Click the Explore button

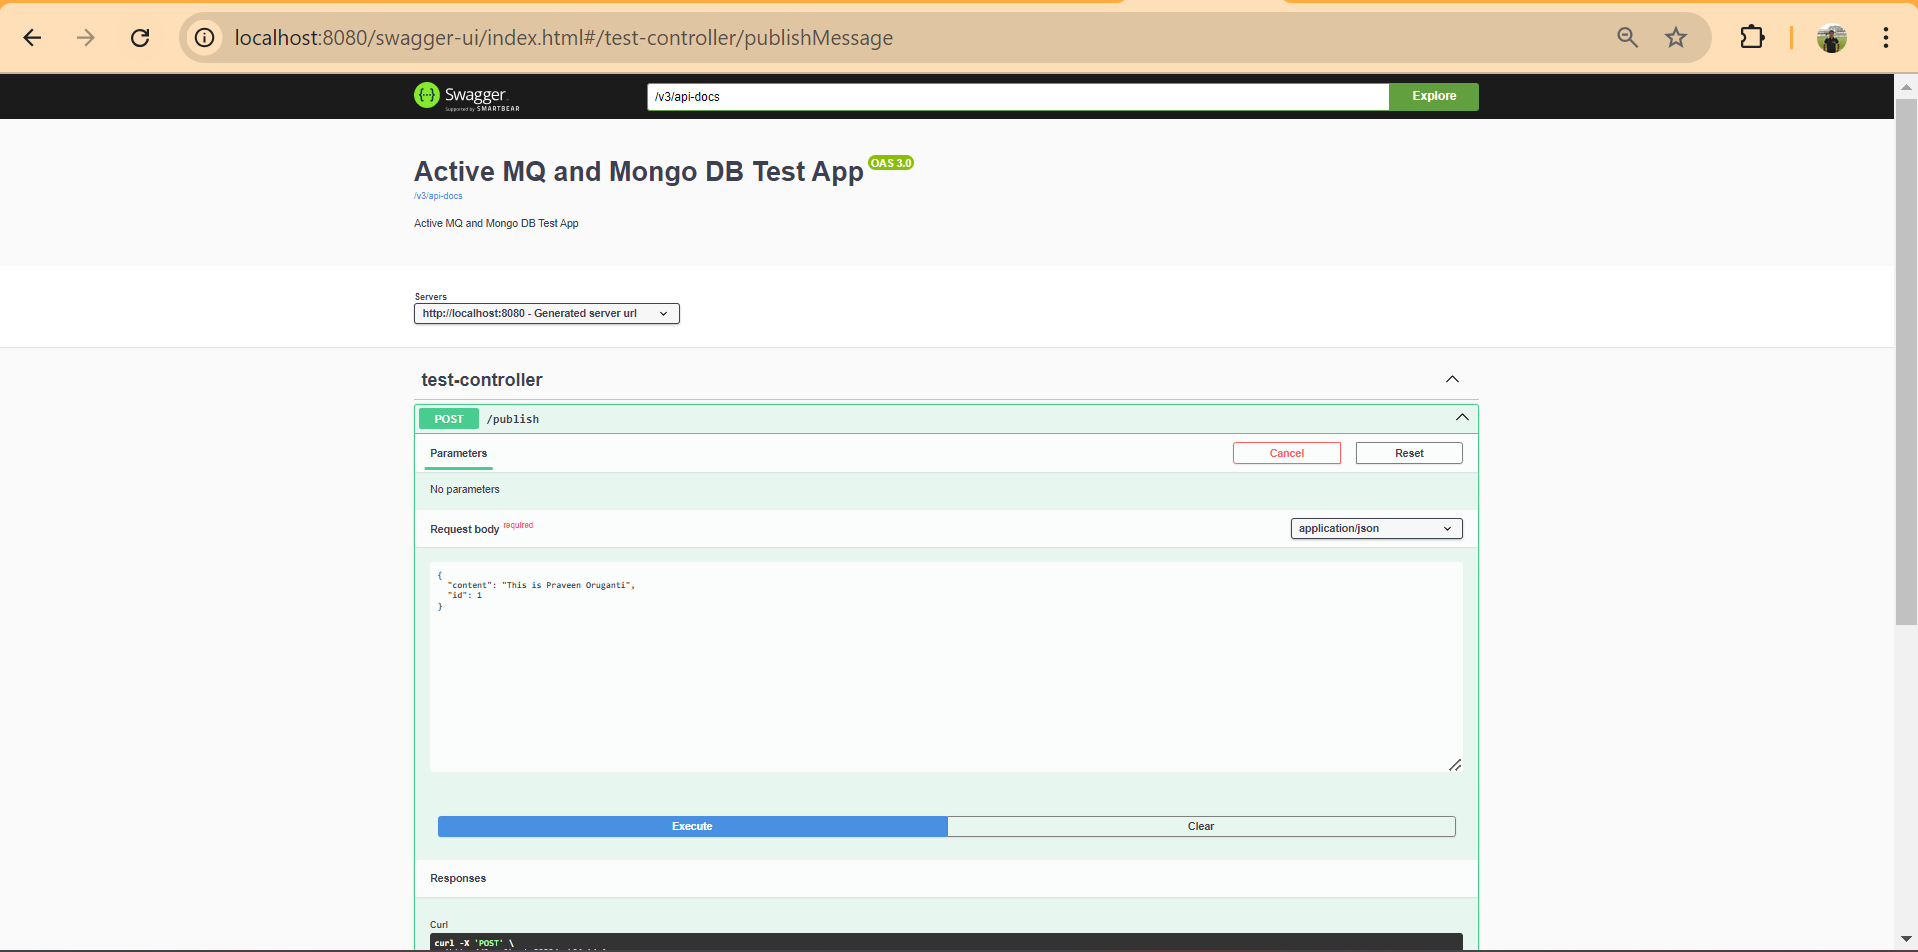click(x=1434, y=96)
